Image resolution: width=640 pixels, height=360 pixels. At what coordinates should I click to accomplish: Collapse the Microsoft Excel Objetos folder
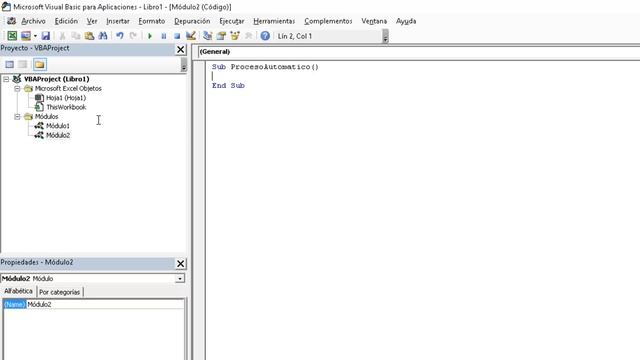pos(17,88)
